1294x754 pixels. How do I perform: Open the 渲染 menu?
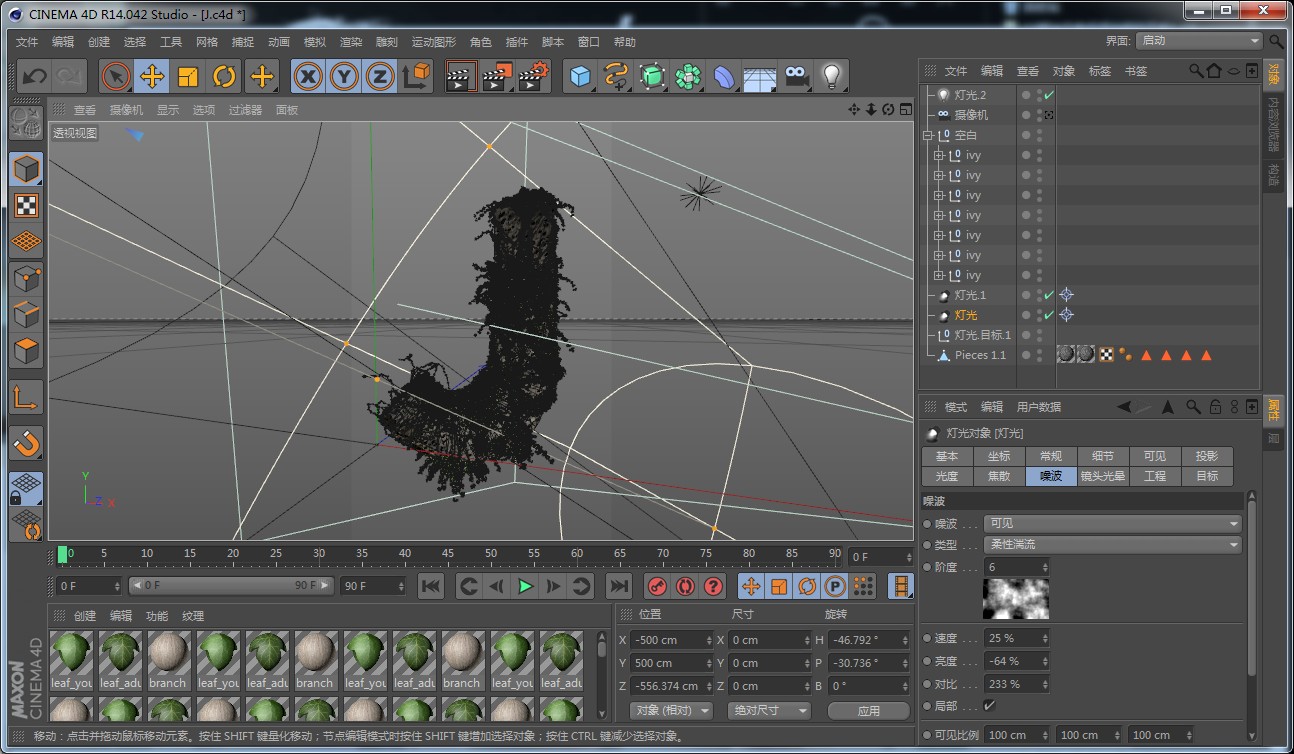point(351,42)
